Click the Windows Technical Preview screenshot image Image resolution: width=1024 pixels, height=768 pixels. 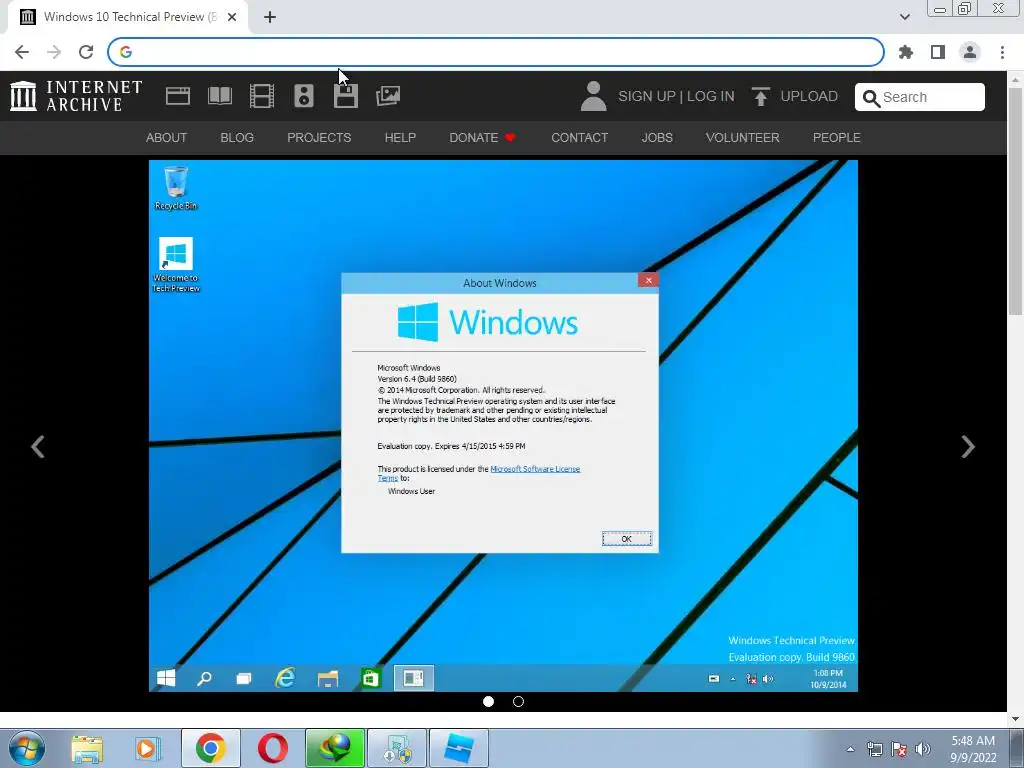pos(503,426)
